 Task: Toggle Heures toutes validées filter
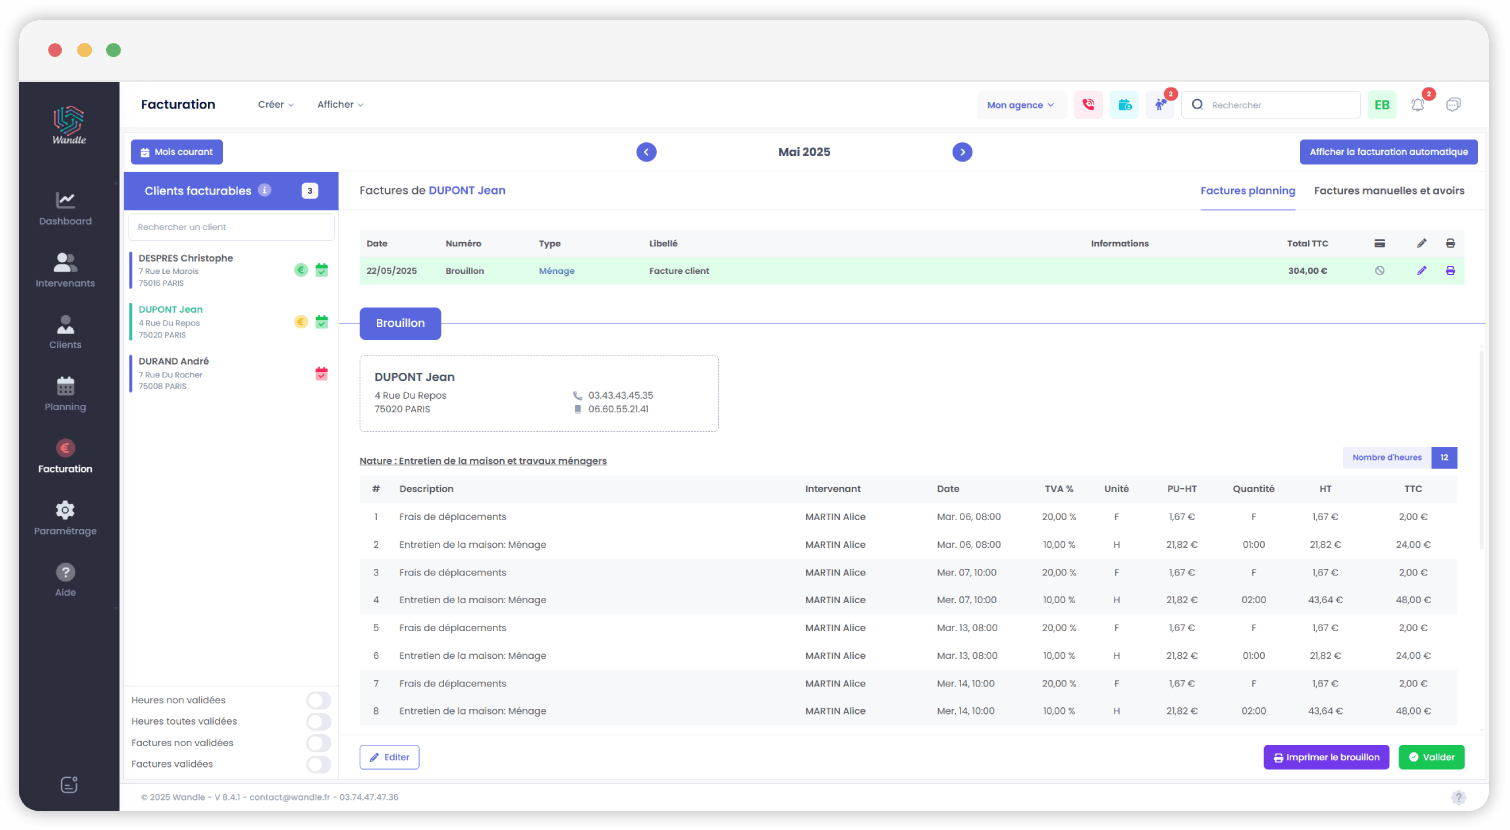coord(318,721)
